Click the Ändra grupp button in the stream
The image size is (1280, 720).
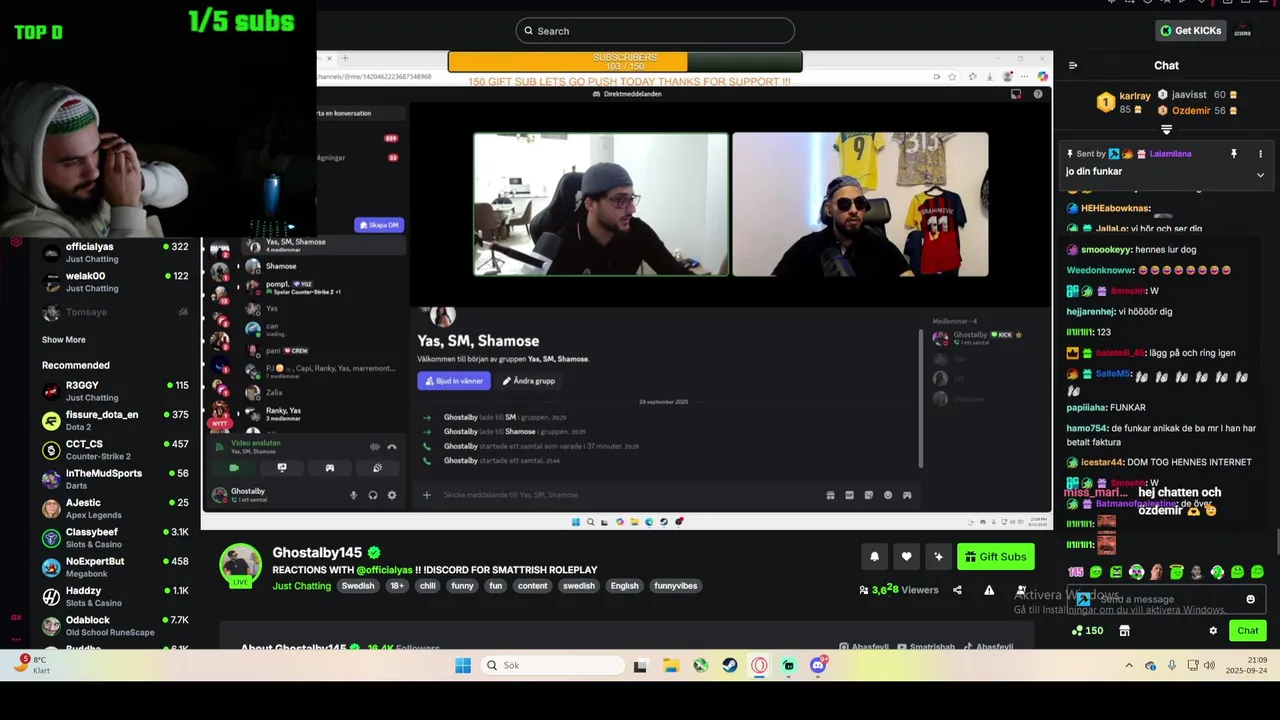[529, 381]
